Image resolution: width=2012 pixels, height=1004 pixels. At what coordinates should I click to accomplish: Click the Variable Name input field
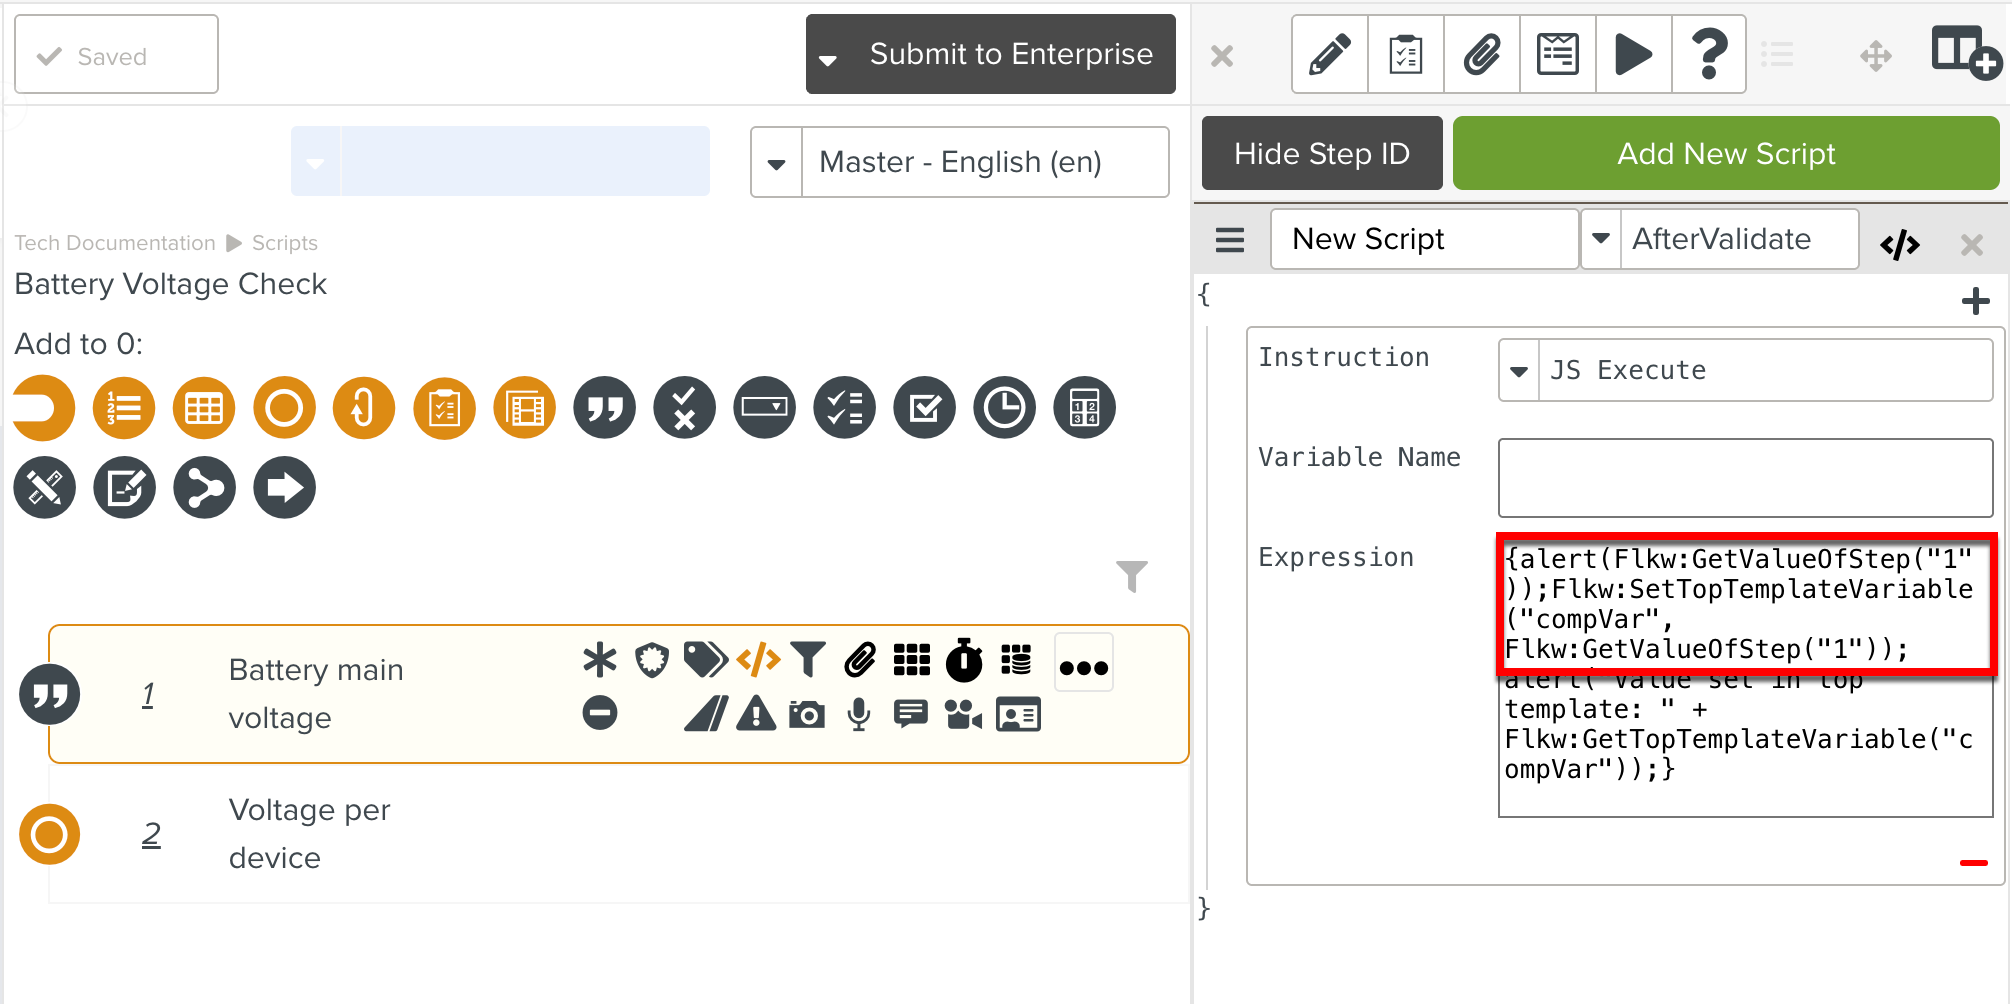tap(1745, 478)
